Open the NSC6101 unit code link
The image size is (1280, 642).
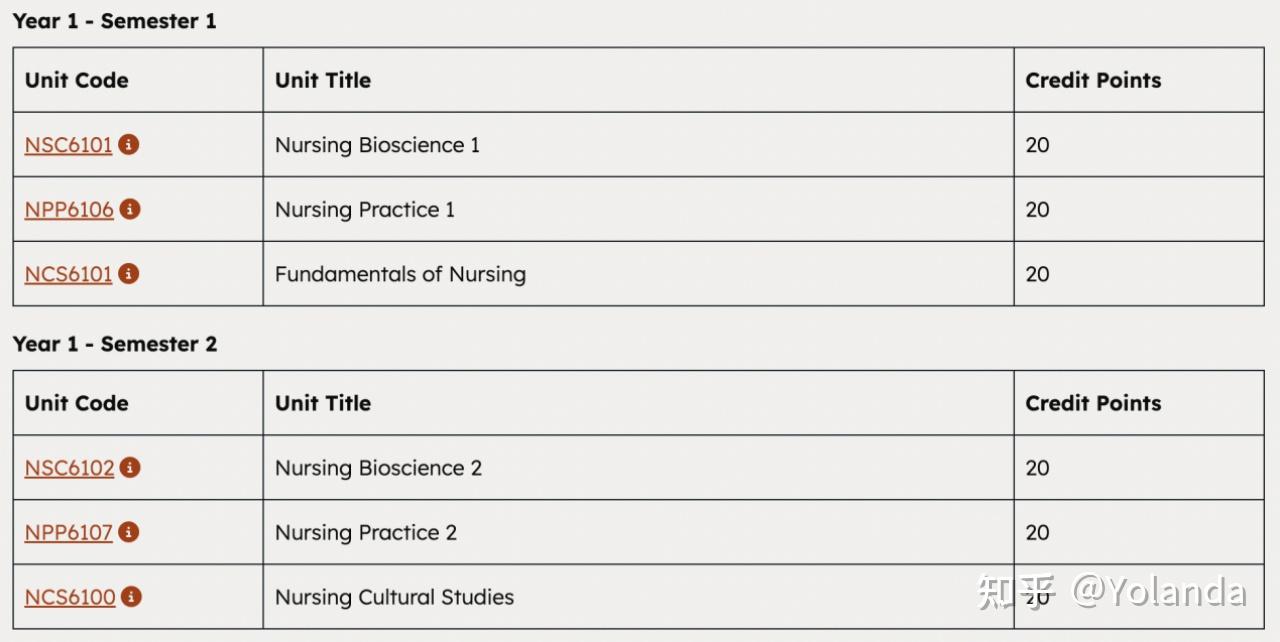point(68,145)
